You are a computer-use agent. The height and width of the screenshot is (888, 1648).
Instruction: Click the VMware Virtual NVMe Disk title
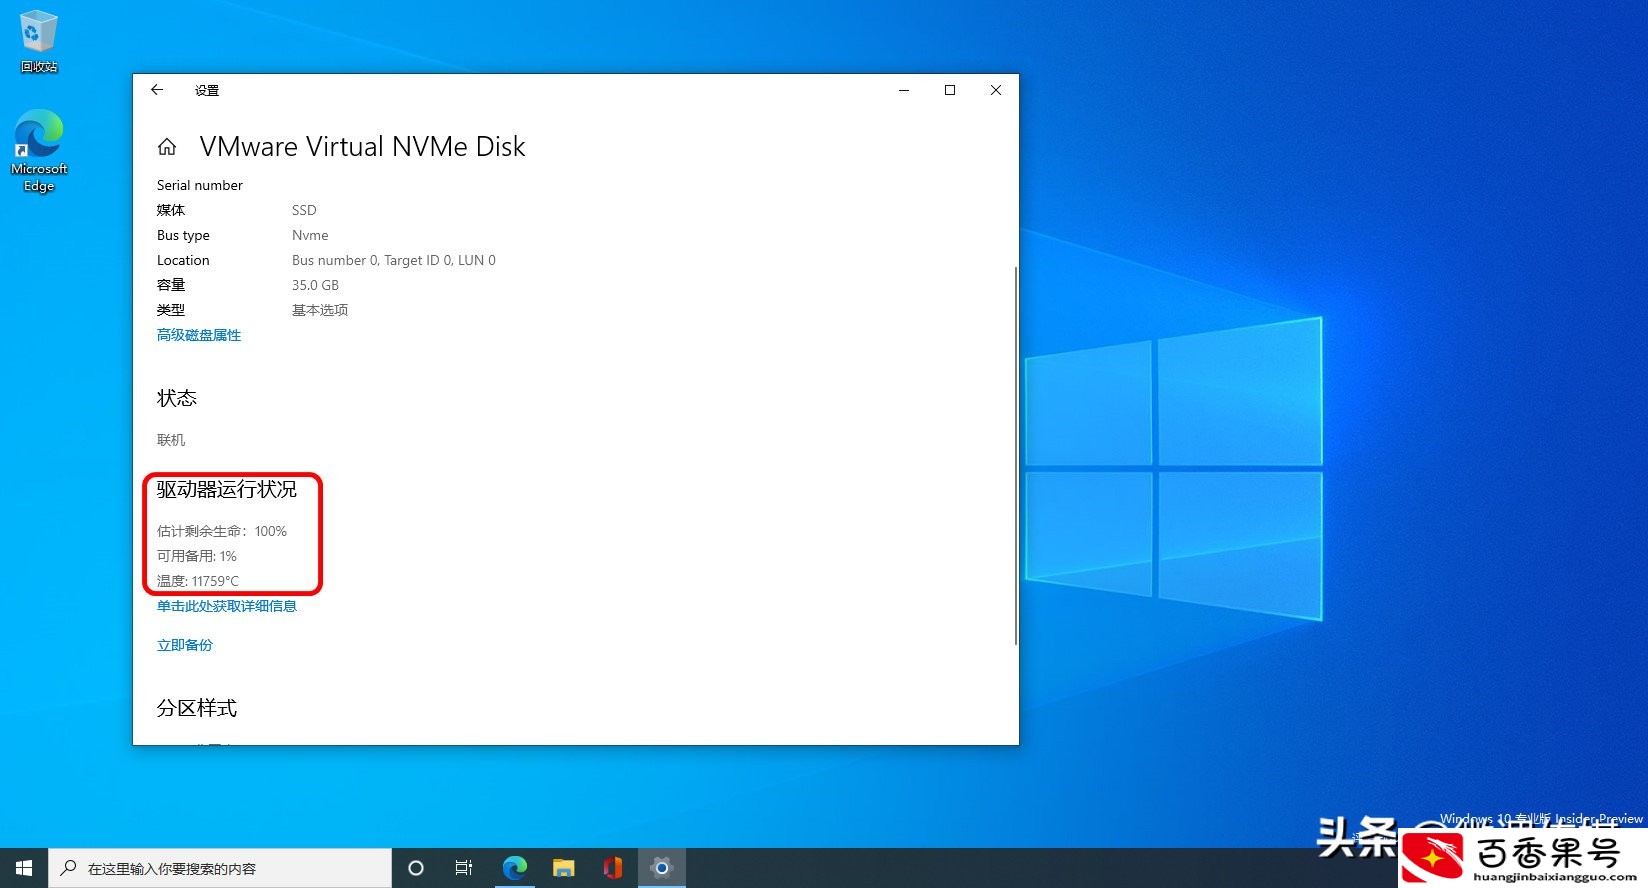362,147
